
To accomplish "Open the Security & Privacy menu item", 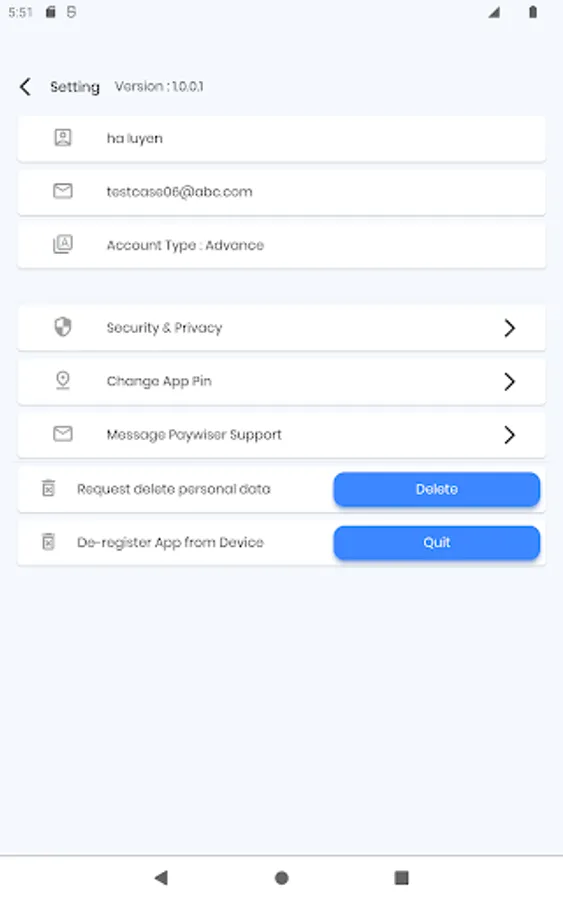I will [281, 328].
